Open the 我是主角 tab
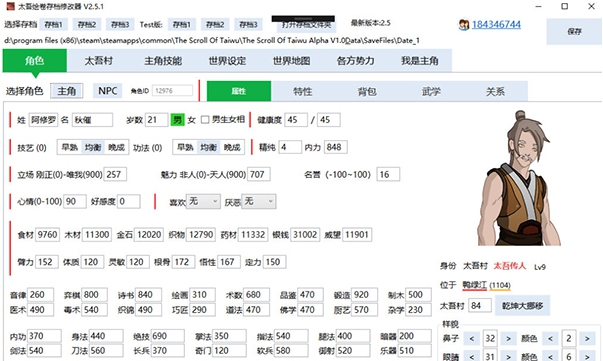The height and width of the screenshot is (361, 603). 420,61
